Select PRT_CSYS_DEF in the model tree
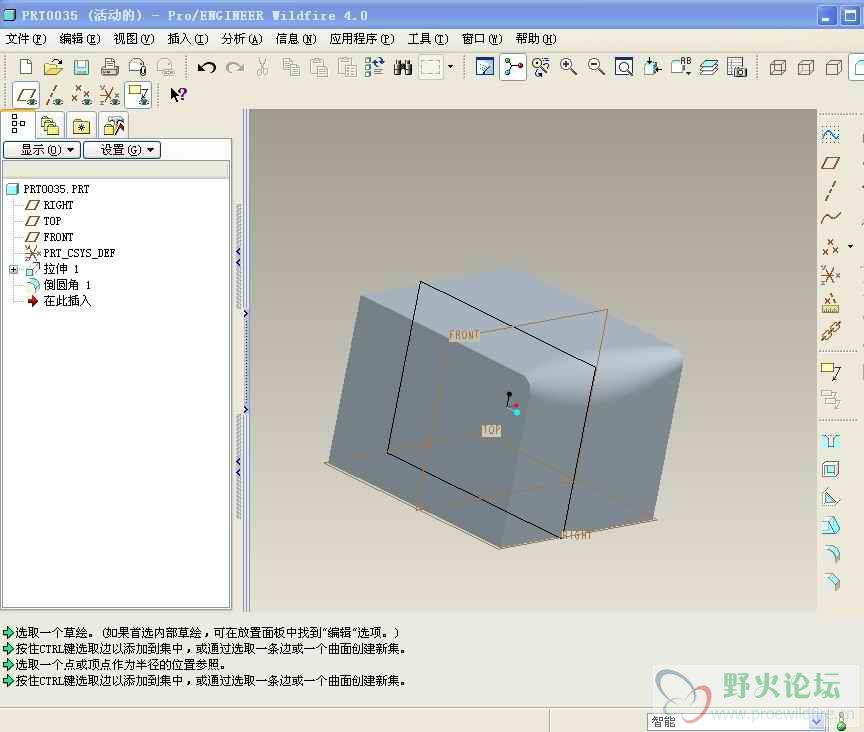This screenshot has width=864, height=732. pos(79,253)
